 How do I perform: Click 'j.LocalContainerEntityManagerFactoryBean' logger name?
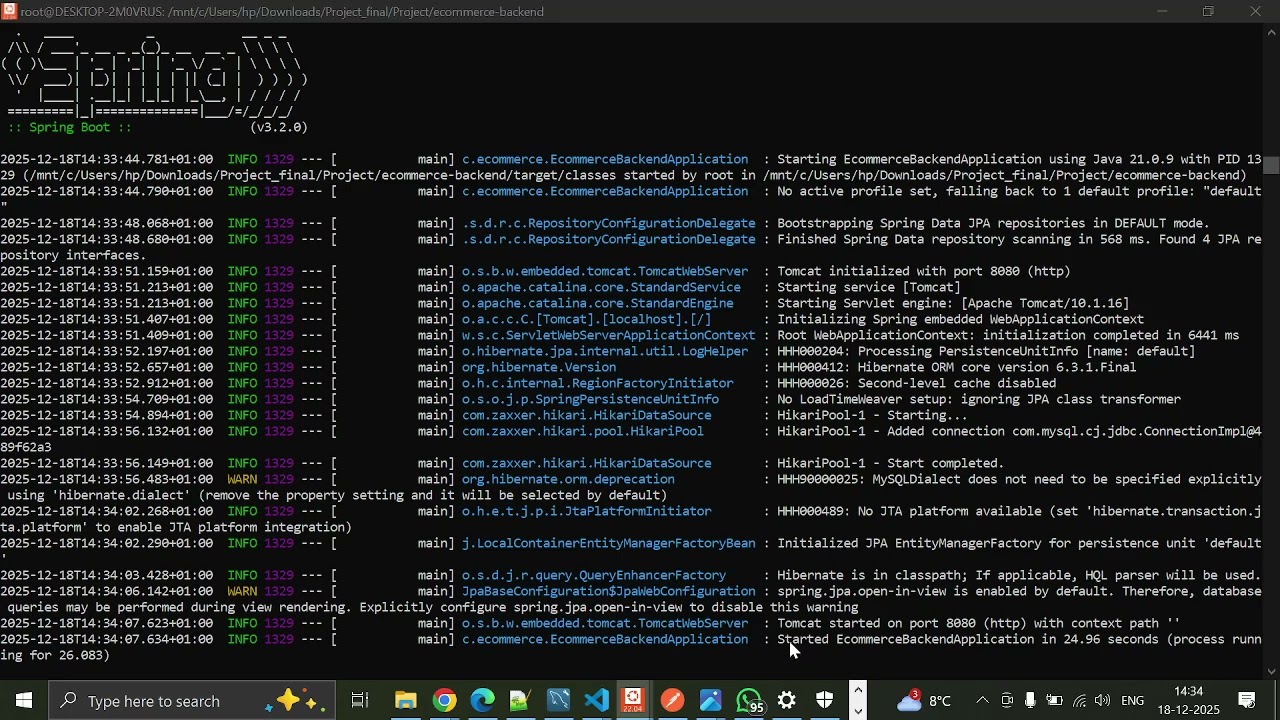(x=608, y=543)
